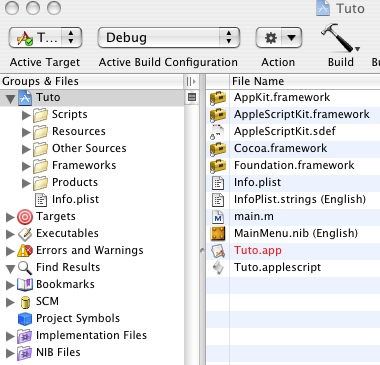Click the Foundation.framework toolbox icon
380x365 pixels.
click(218, 166)
